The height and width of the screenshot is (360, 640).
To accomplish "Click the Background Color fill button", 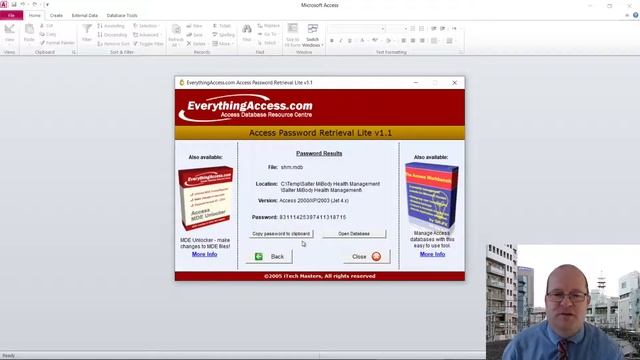I will coord(389,41).
